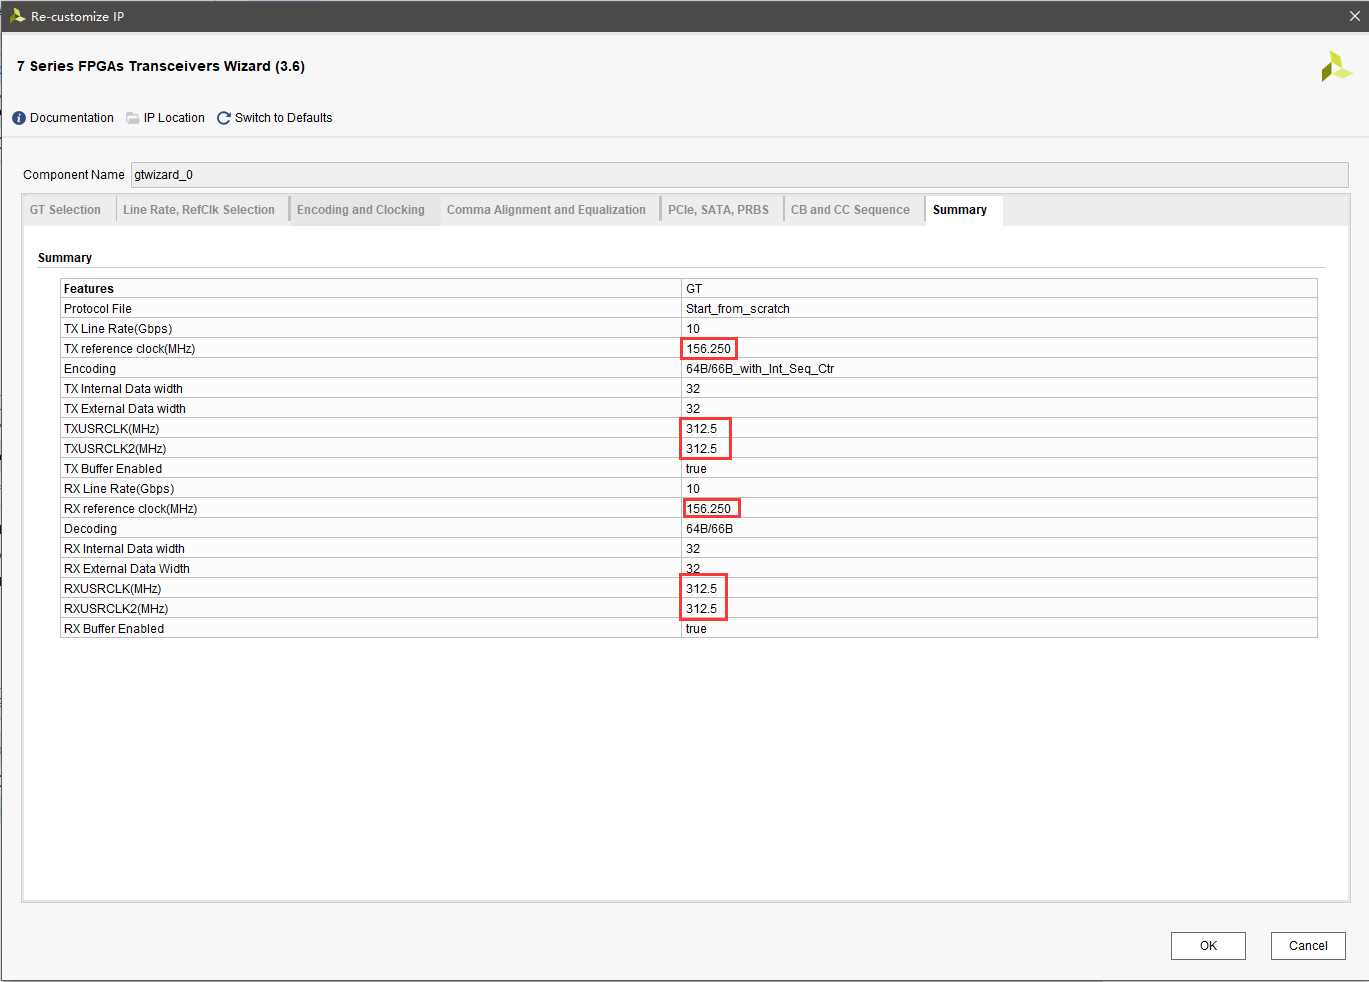Click the Start_from_scratch value
1369x982 pixels.
738,309
